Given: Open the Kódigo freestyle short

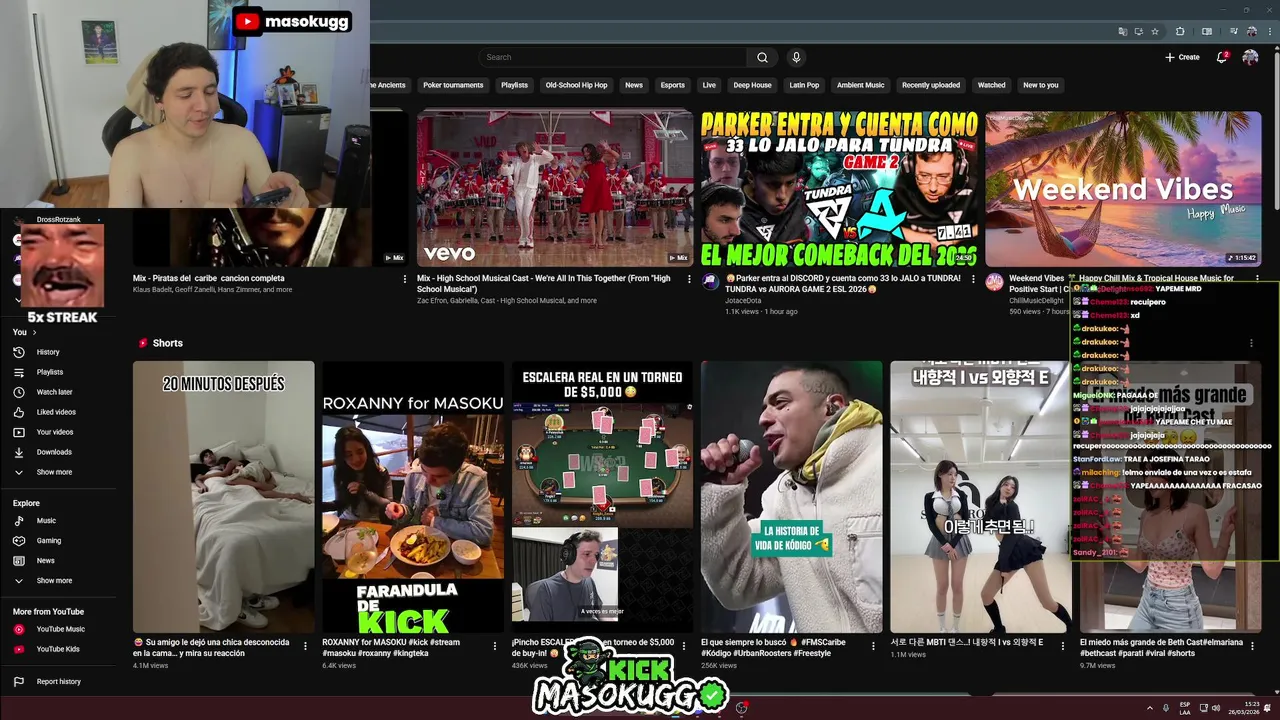Looking at the screenshot, I should tap(791, 496).
